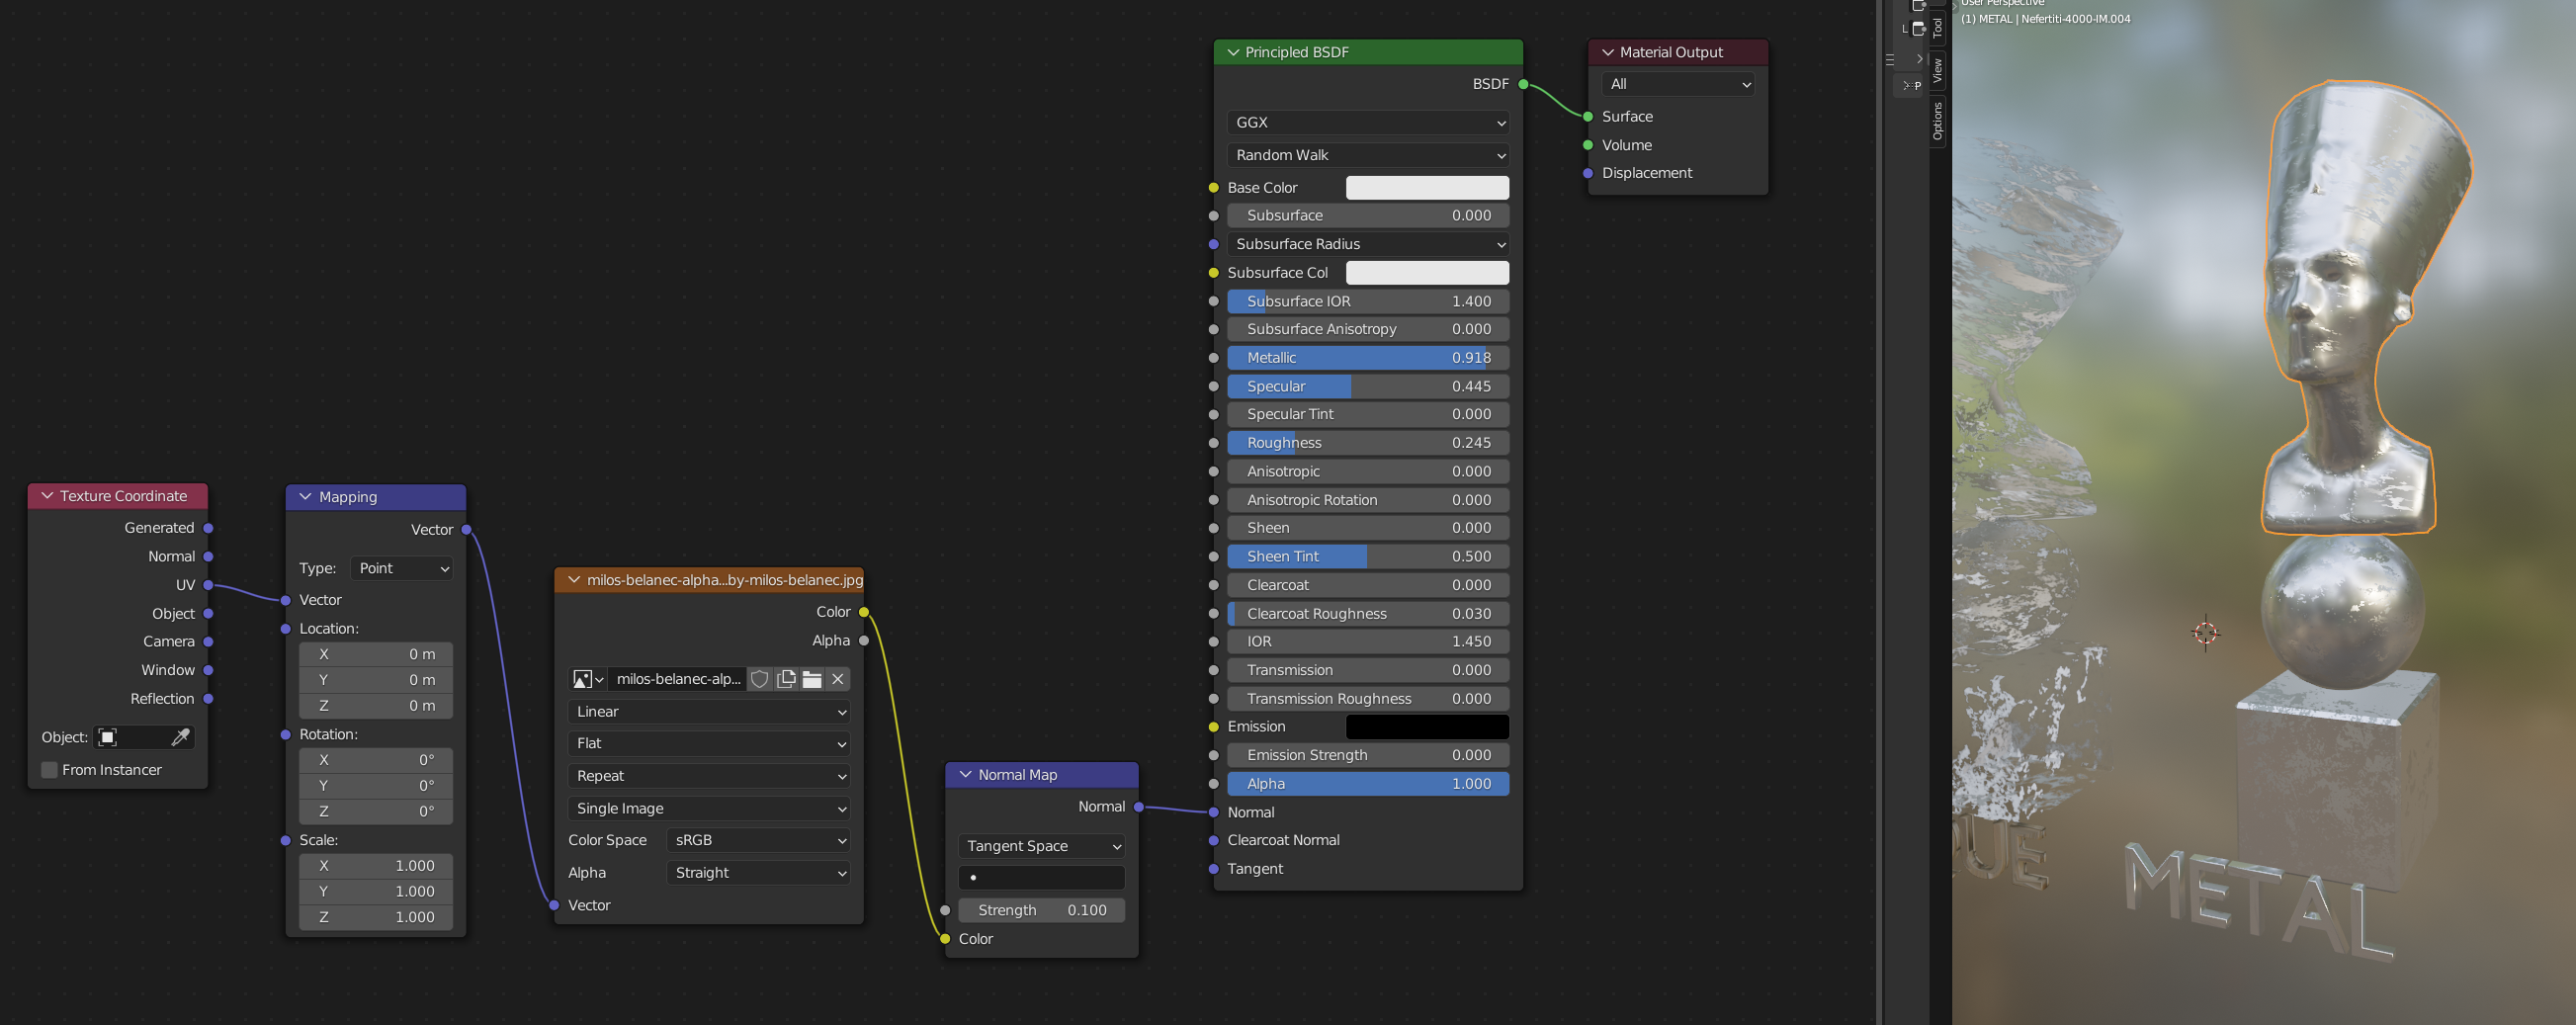Click the Displacement socket on Material Output
2576x1025 pixels.
click(1588, 173)
